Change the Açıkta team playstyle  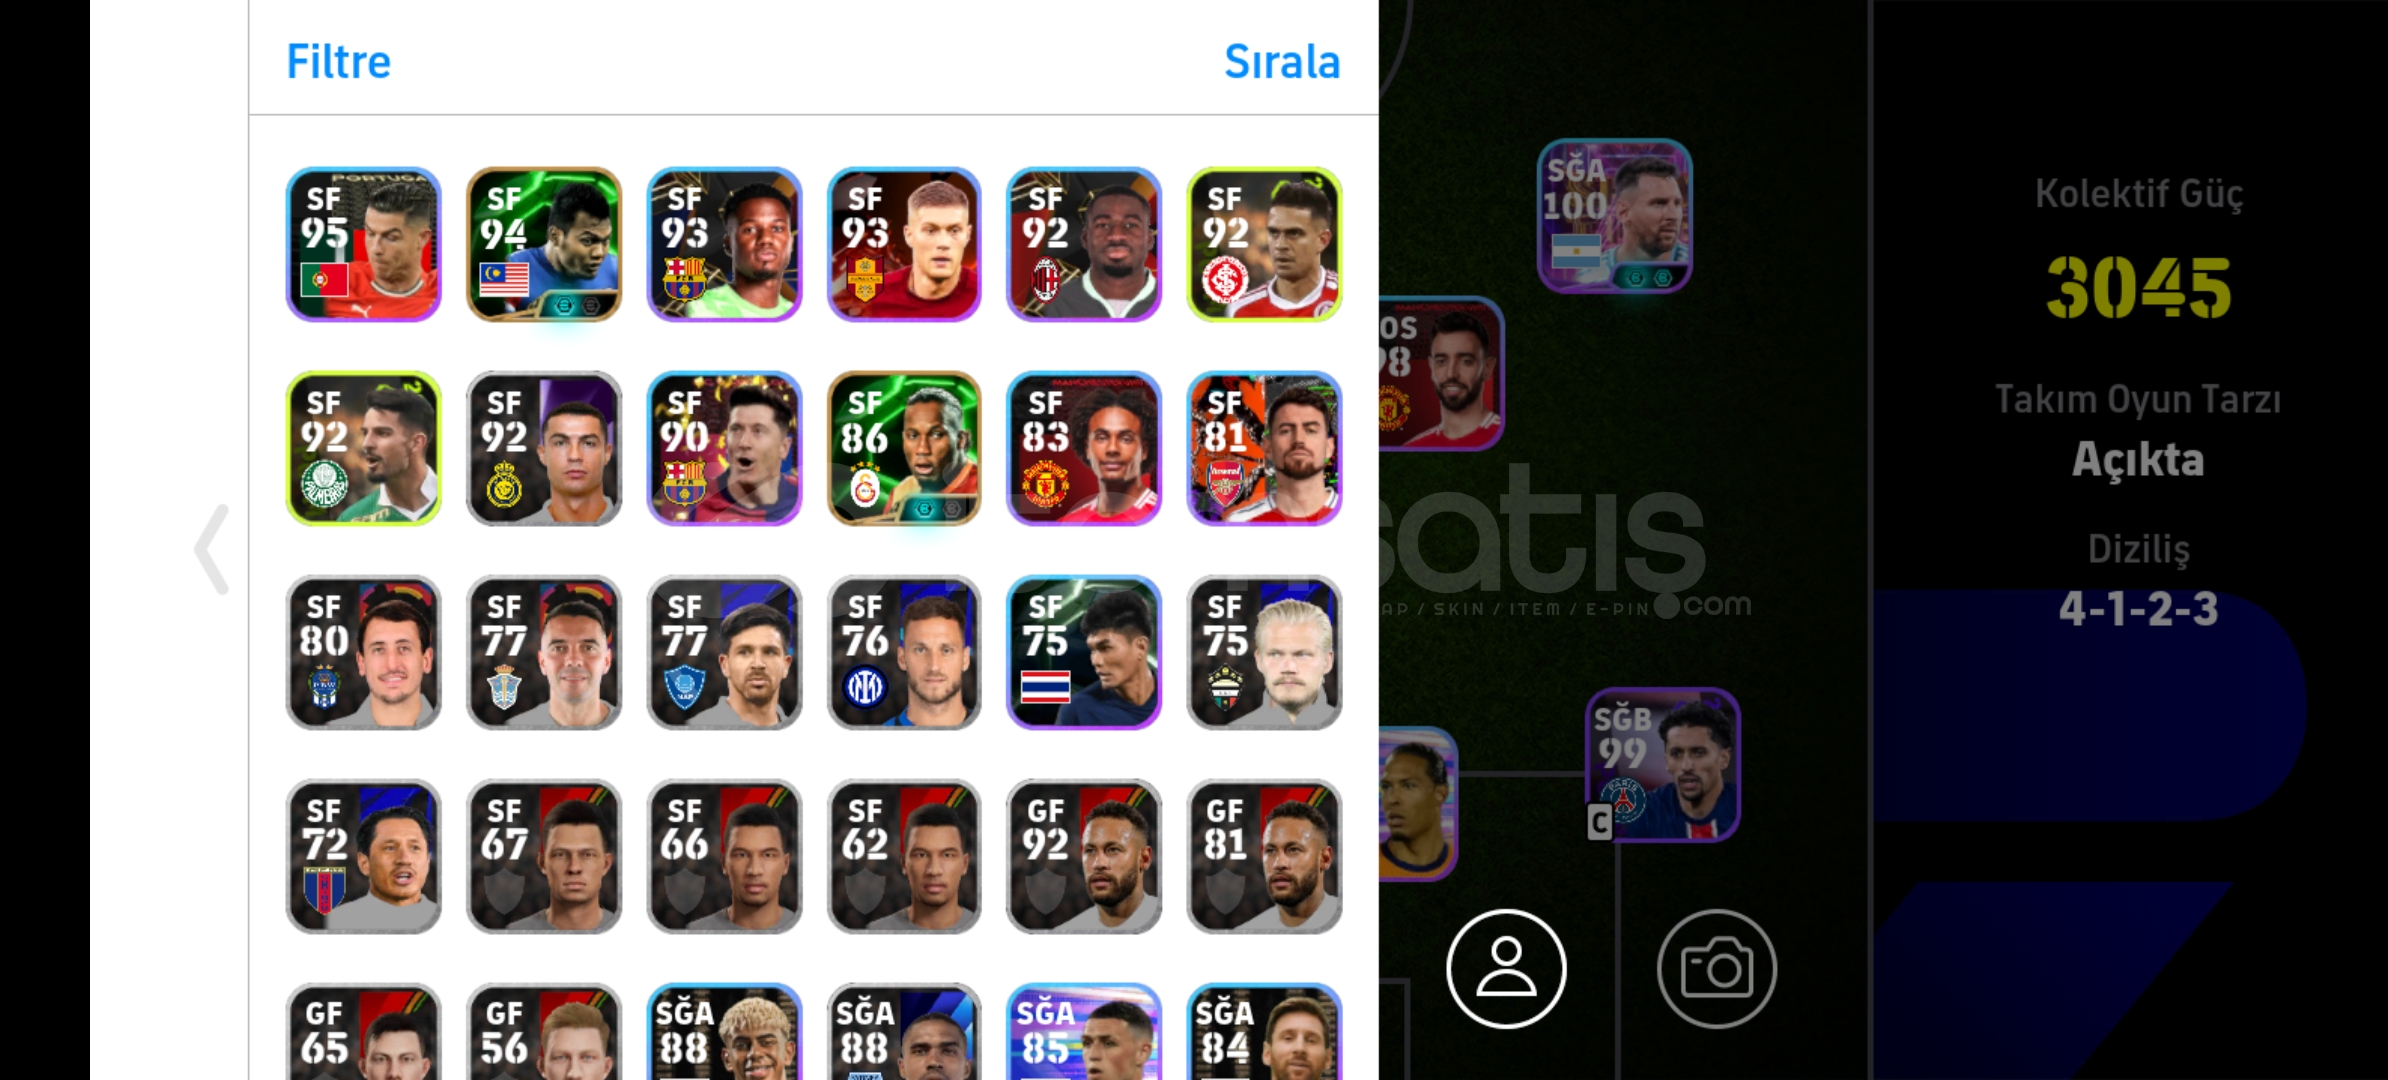[x=2138, y=459]
